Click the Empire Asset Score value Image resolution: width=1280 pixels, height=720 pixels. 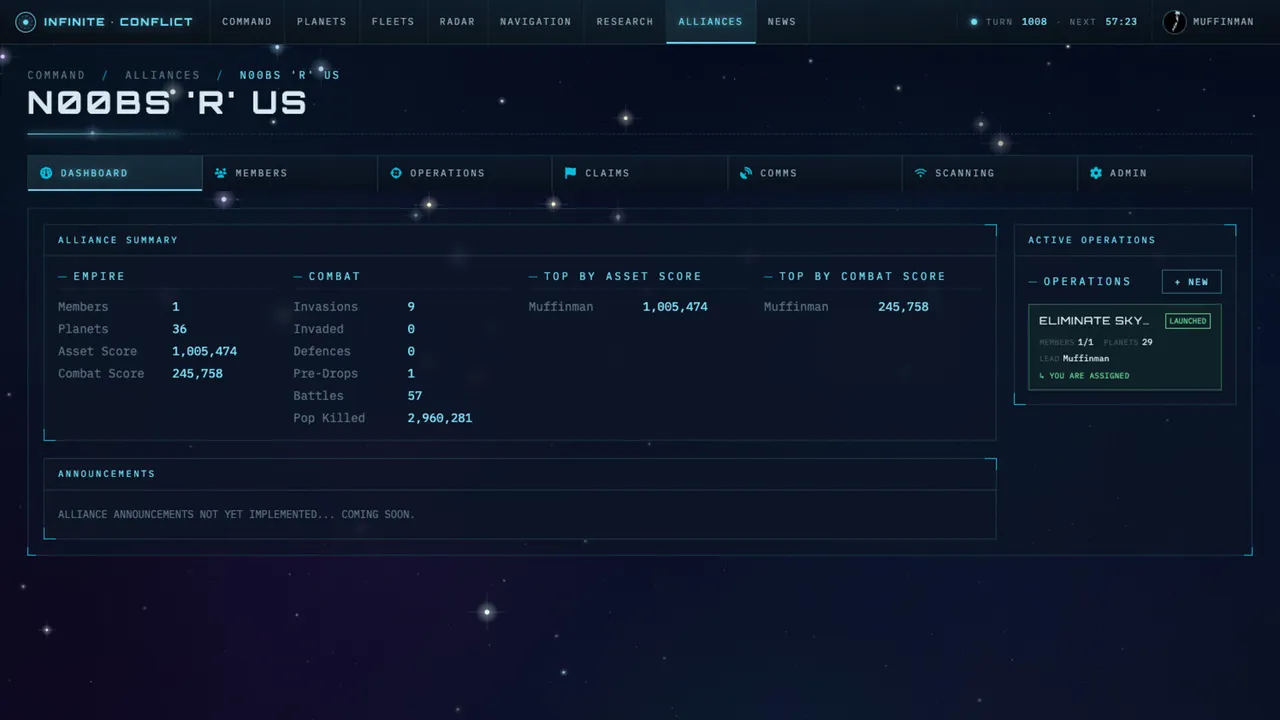[x=205, y=351]
